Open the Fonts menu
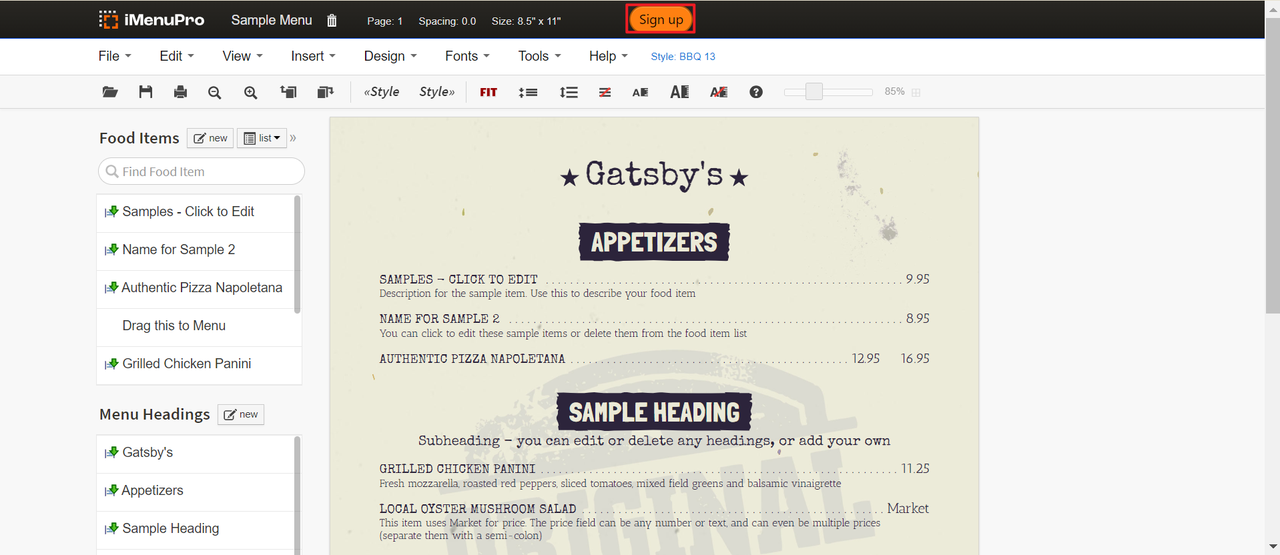 click(467, 56)
